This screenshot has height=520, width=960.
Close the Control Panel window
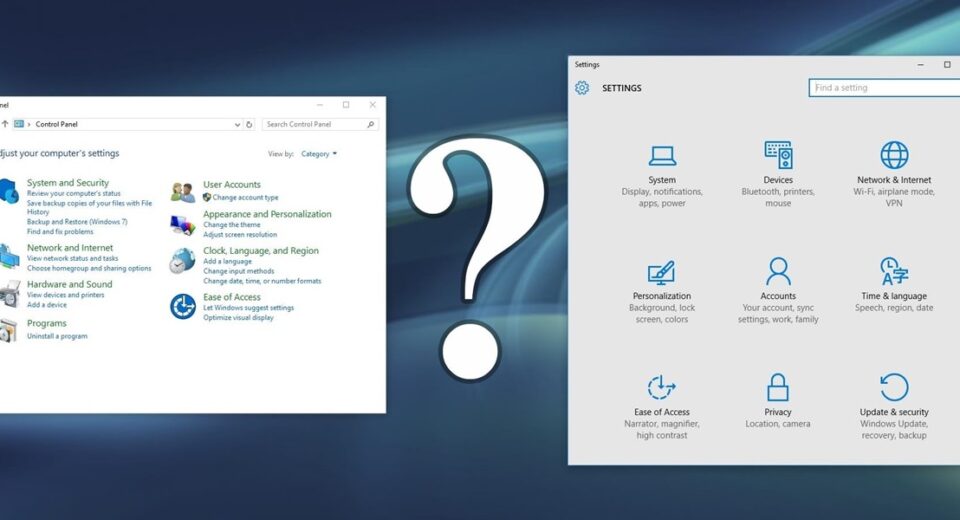point(372,105)
